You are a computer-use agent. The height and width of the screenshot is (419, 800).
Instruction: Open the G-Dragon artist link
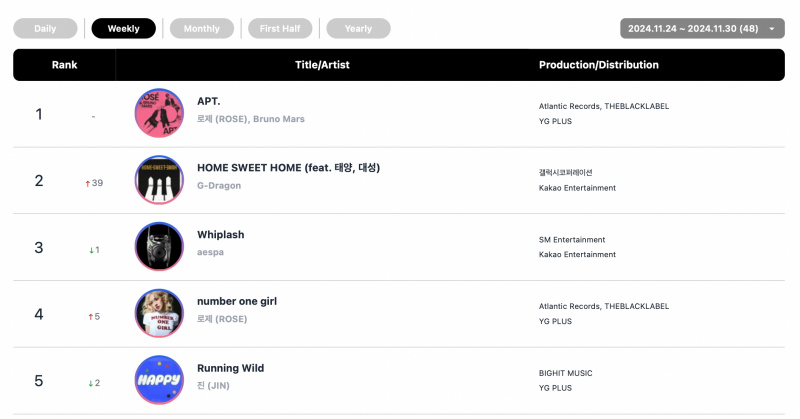point(219,186)
